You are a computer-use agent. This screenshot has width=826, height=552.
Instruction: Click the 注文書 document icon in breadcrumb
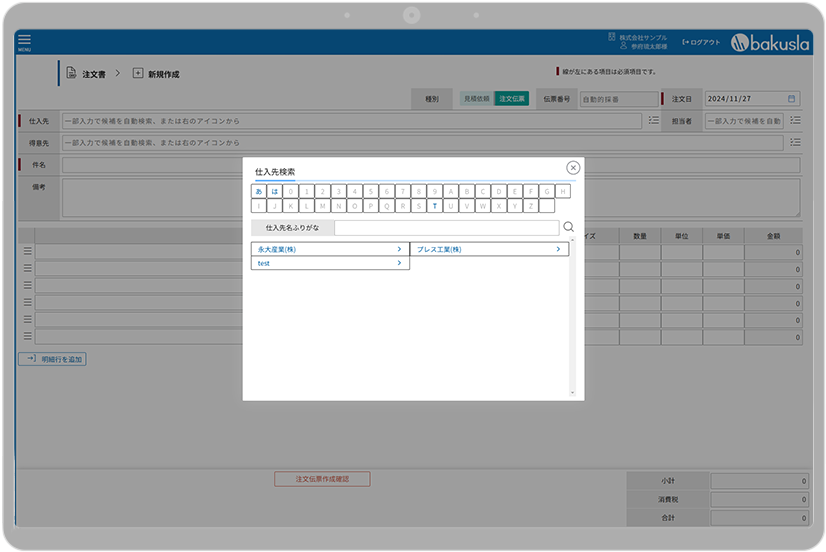pos(71,74)
